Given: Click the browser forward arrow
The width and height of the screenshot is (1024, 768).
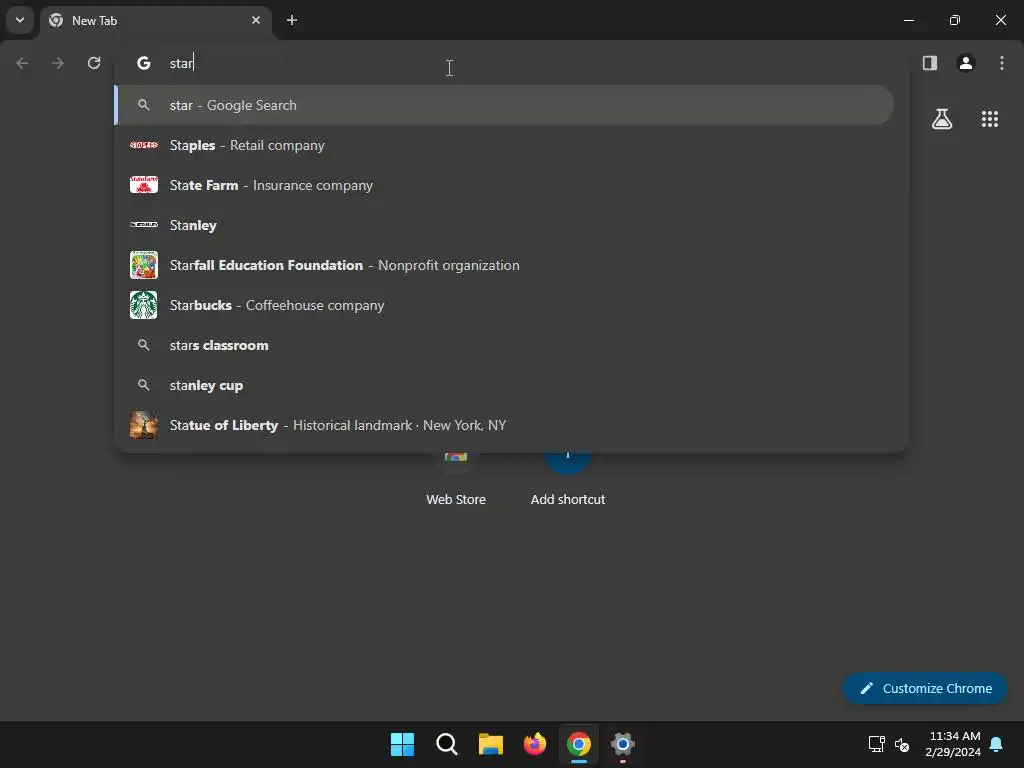Looking at the screenshot, I should 58,63.
